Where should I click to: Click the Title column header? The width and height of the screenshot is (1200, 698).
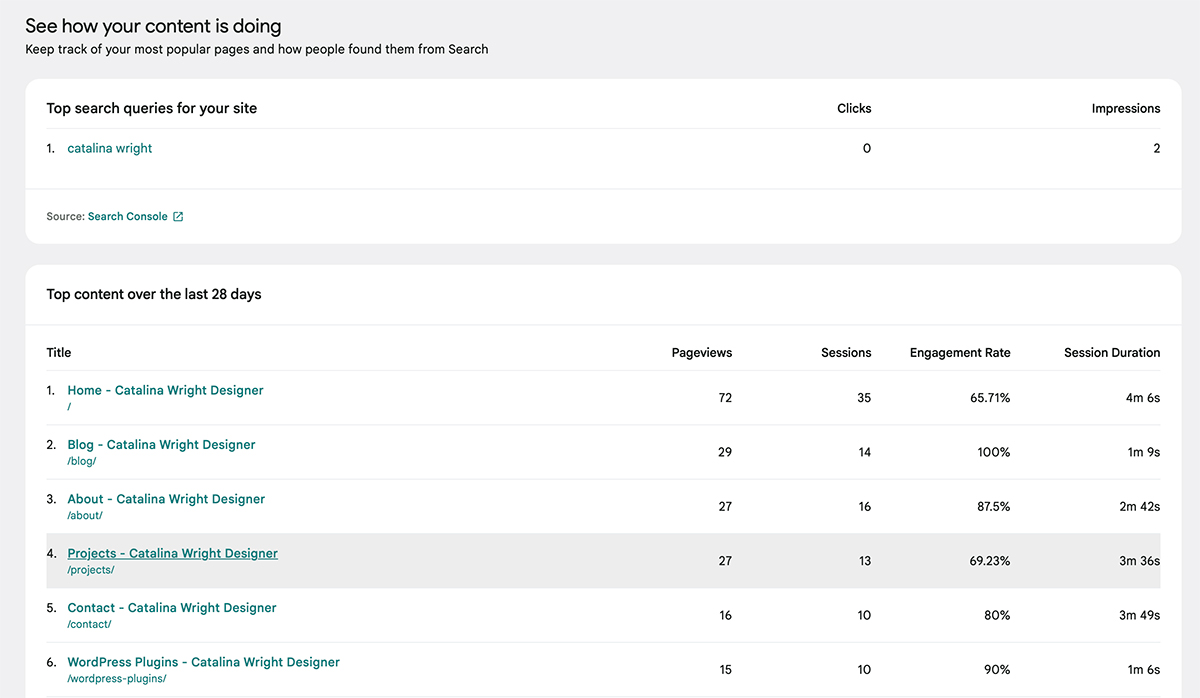pyautogui.click(x=59, y=353)
